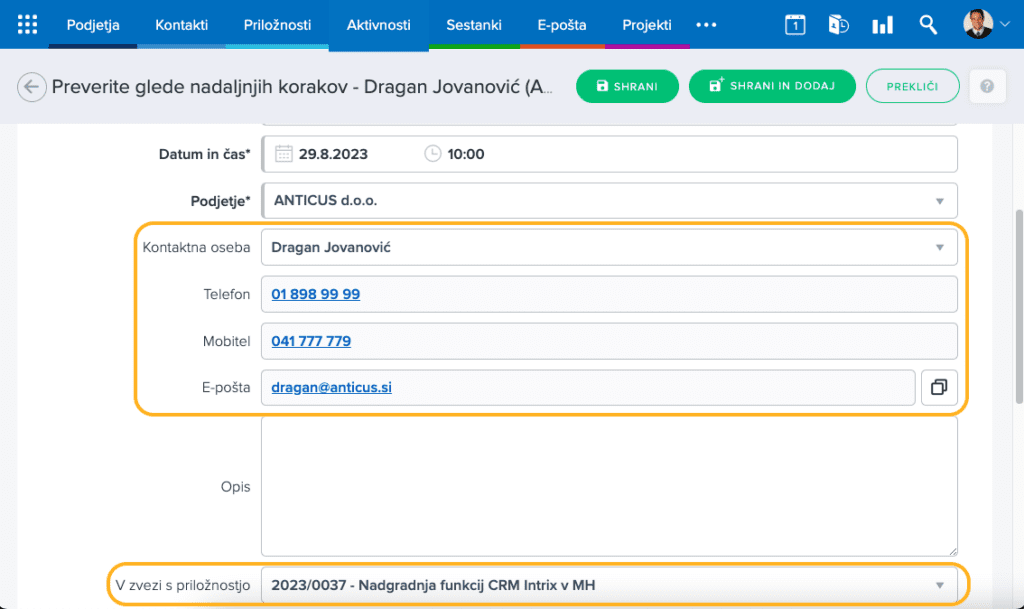Click the dragan@anticus.si email link
The image size is (1024, 609).
329,387
